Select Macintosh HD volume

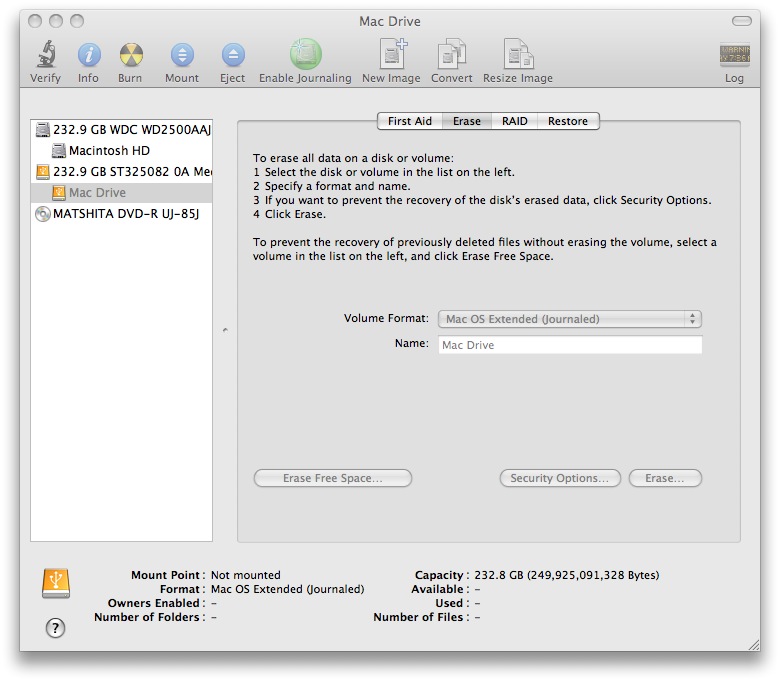coord(121,151)
